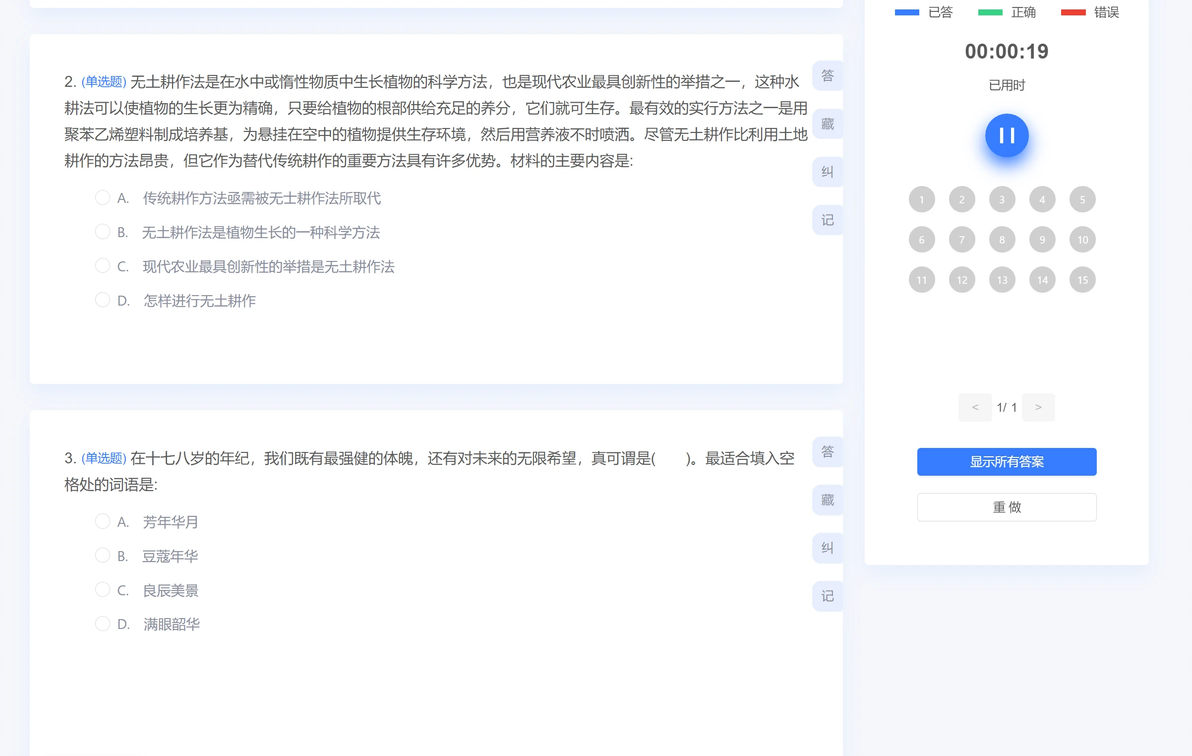Click 重做 redo button
1192x756 pixels.
1007,507
